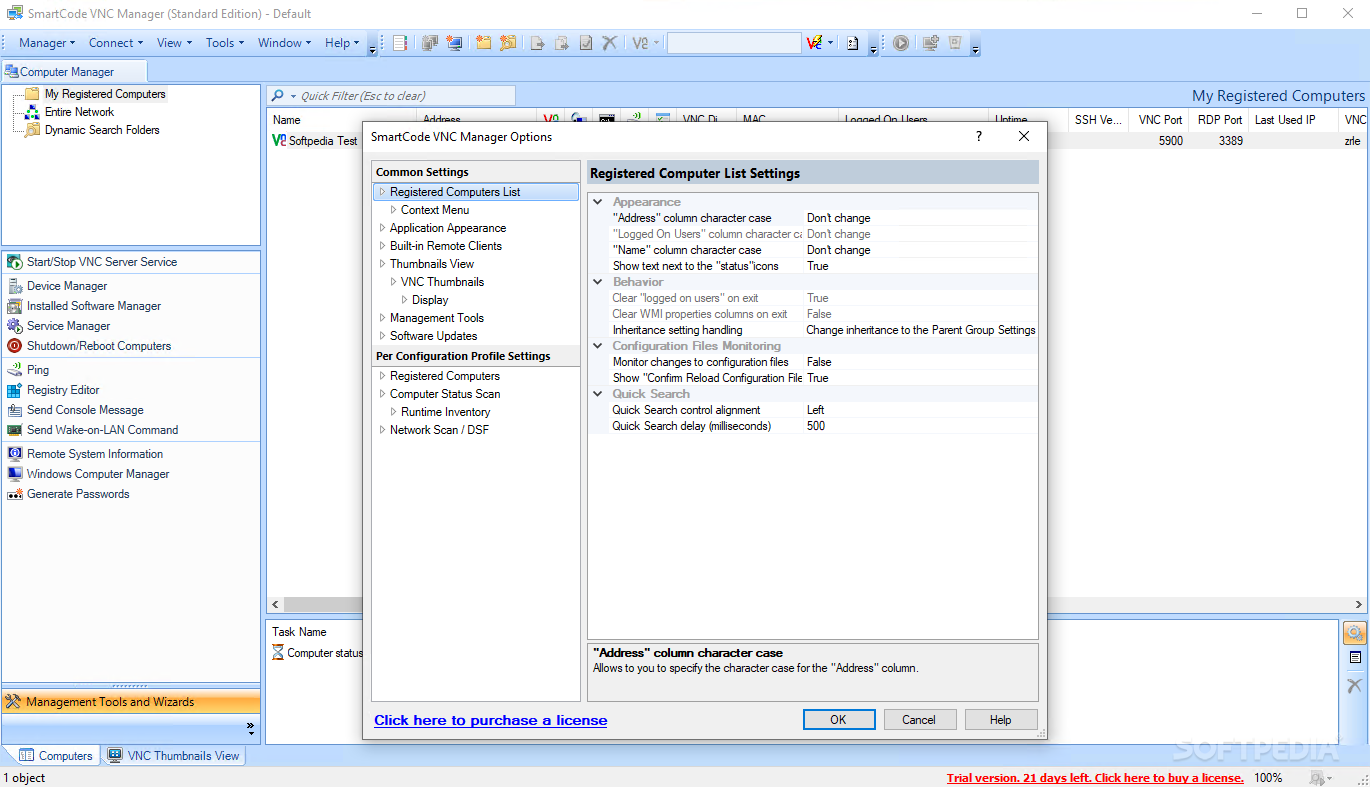Click the new computer toolbar icon

[x=455, y=43]
